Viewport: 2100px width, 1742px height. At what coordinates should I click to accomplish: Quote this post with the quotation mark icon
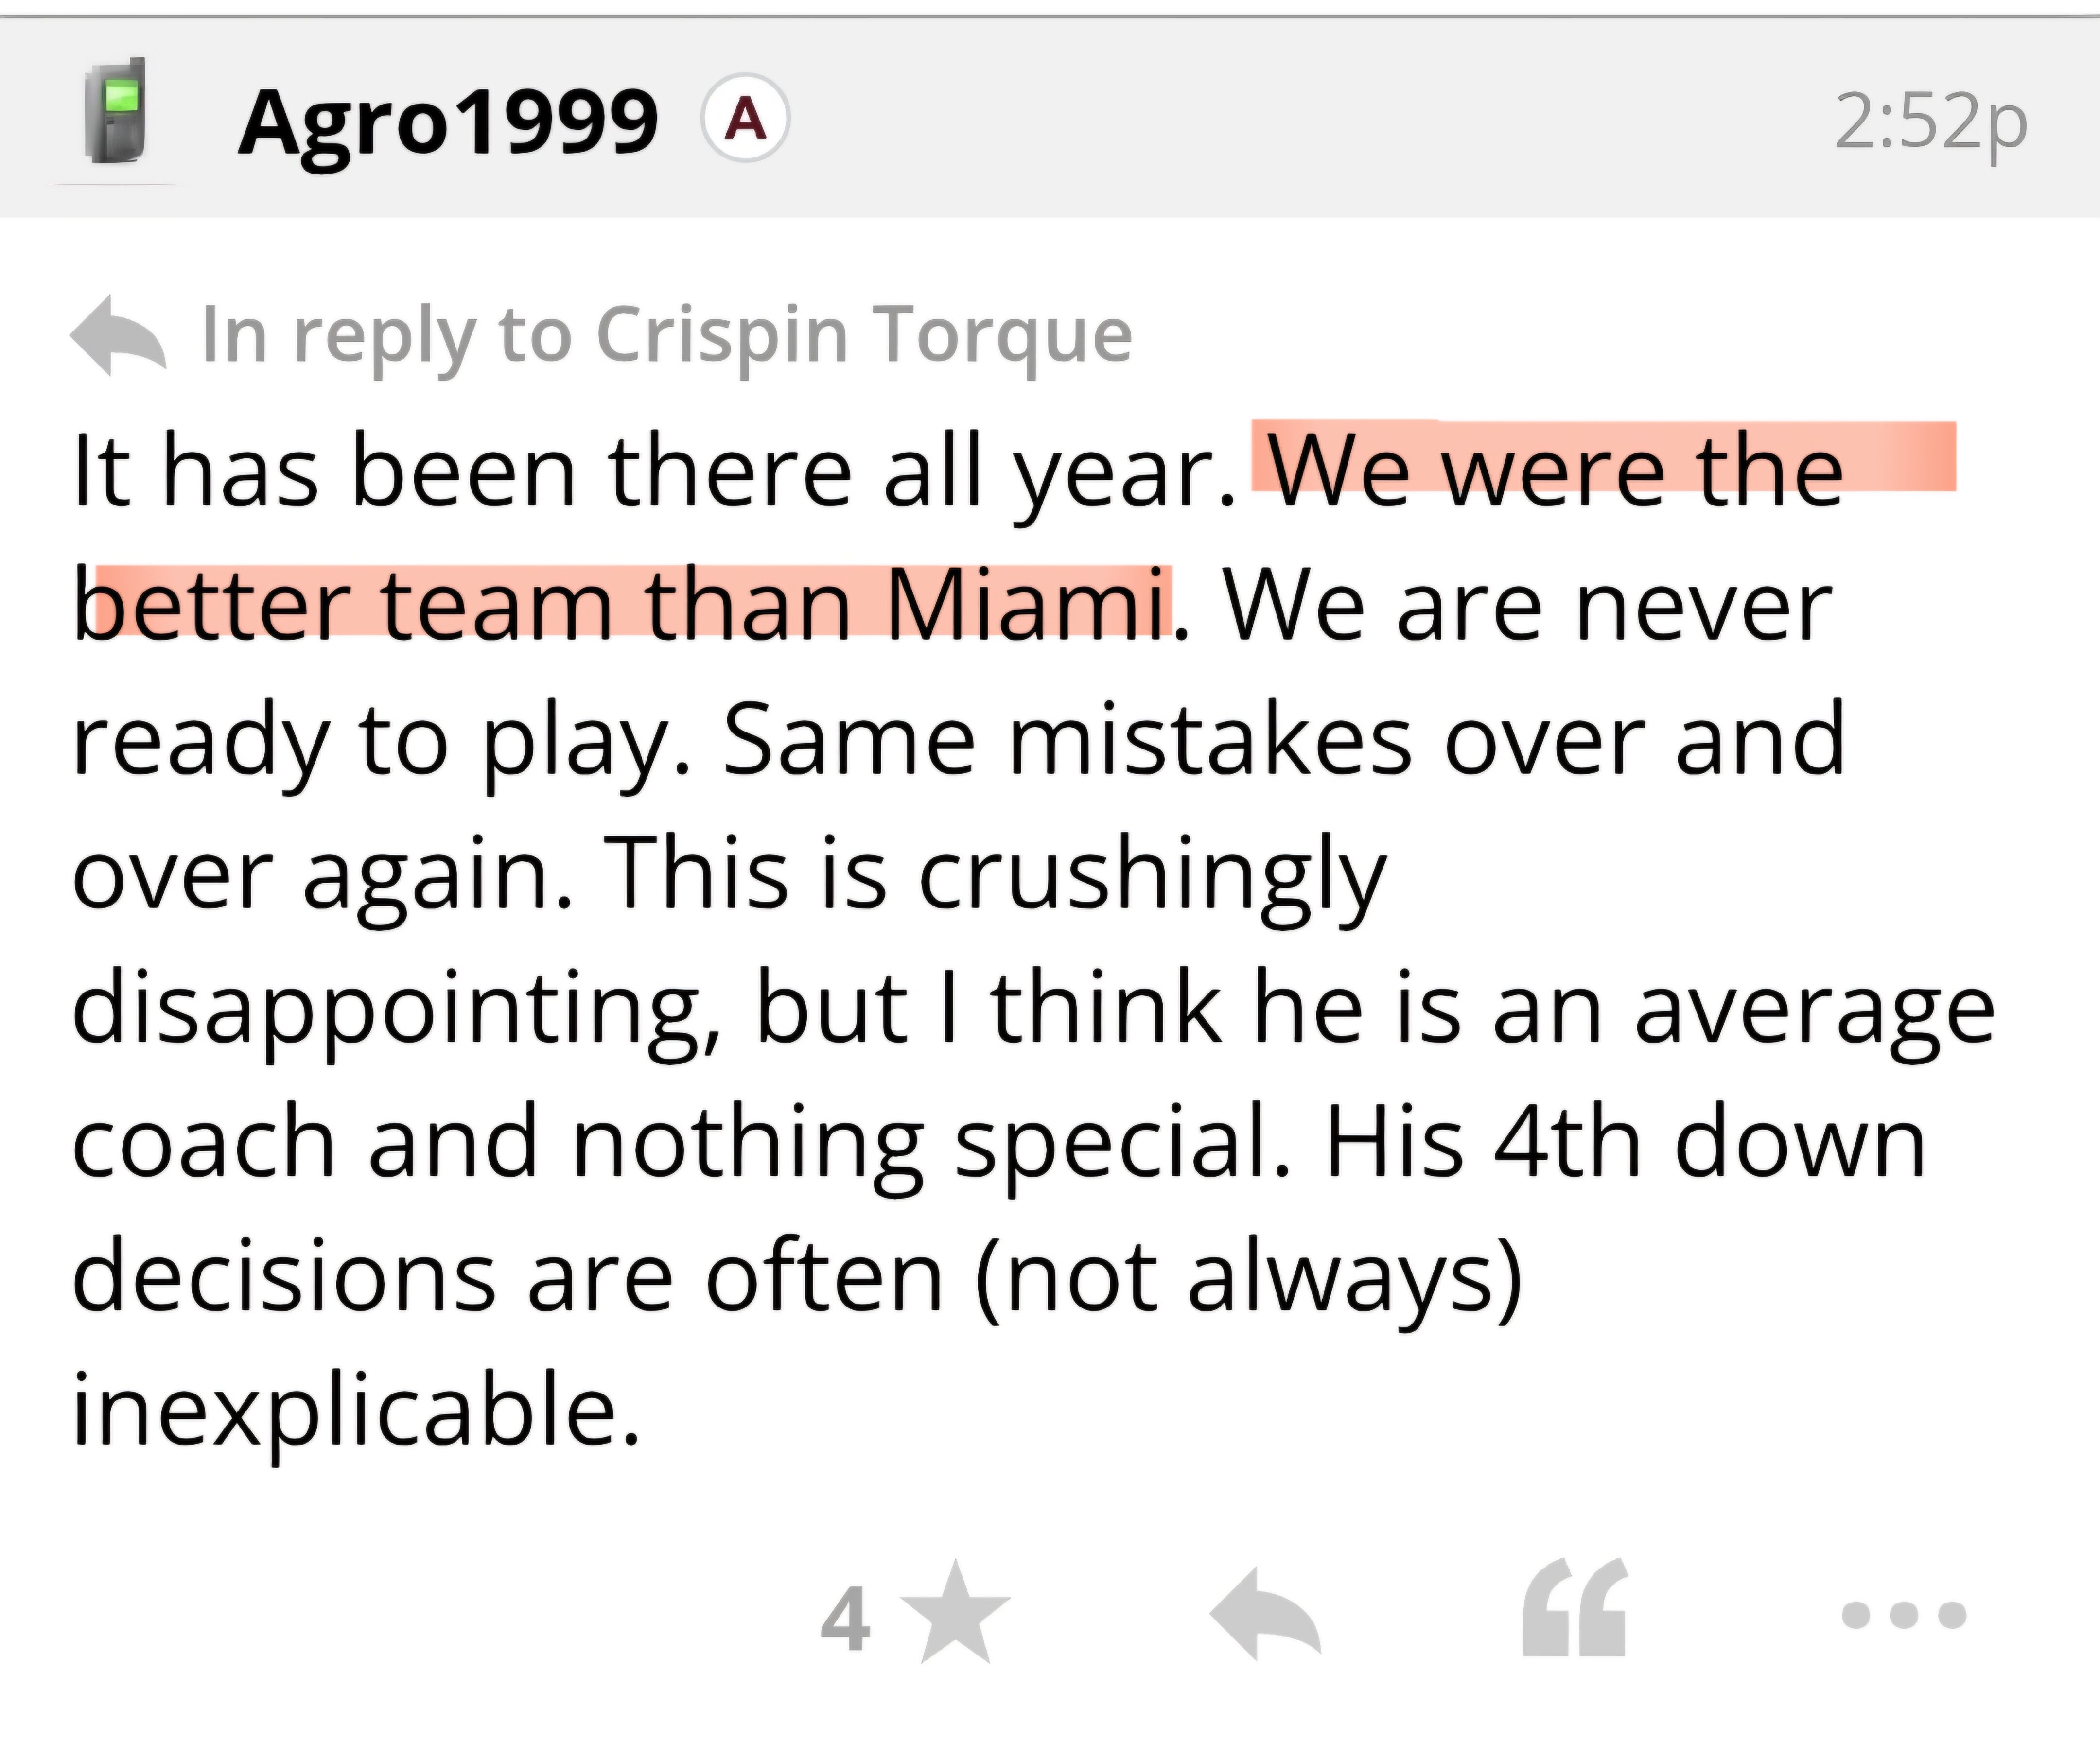tap(1574, 1610)
